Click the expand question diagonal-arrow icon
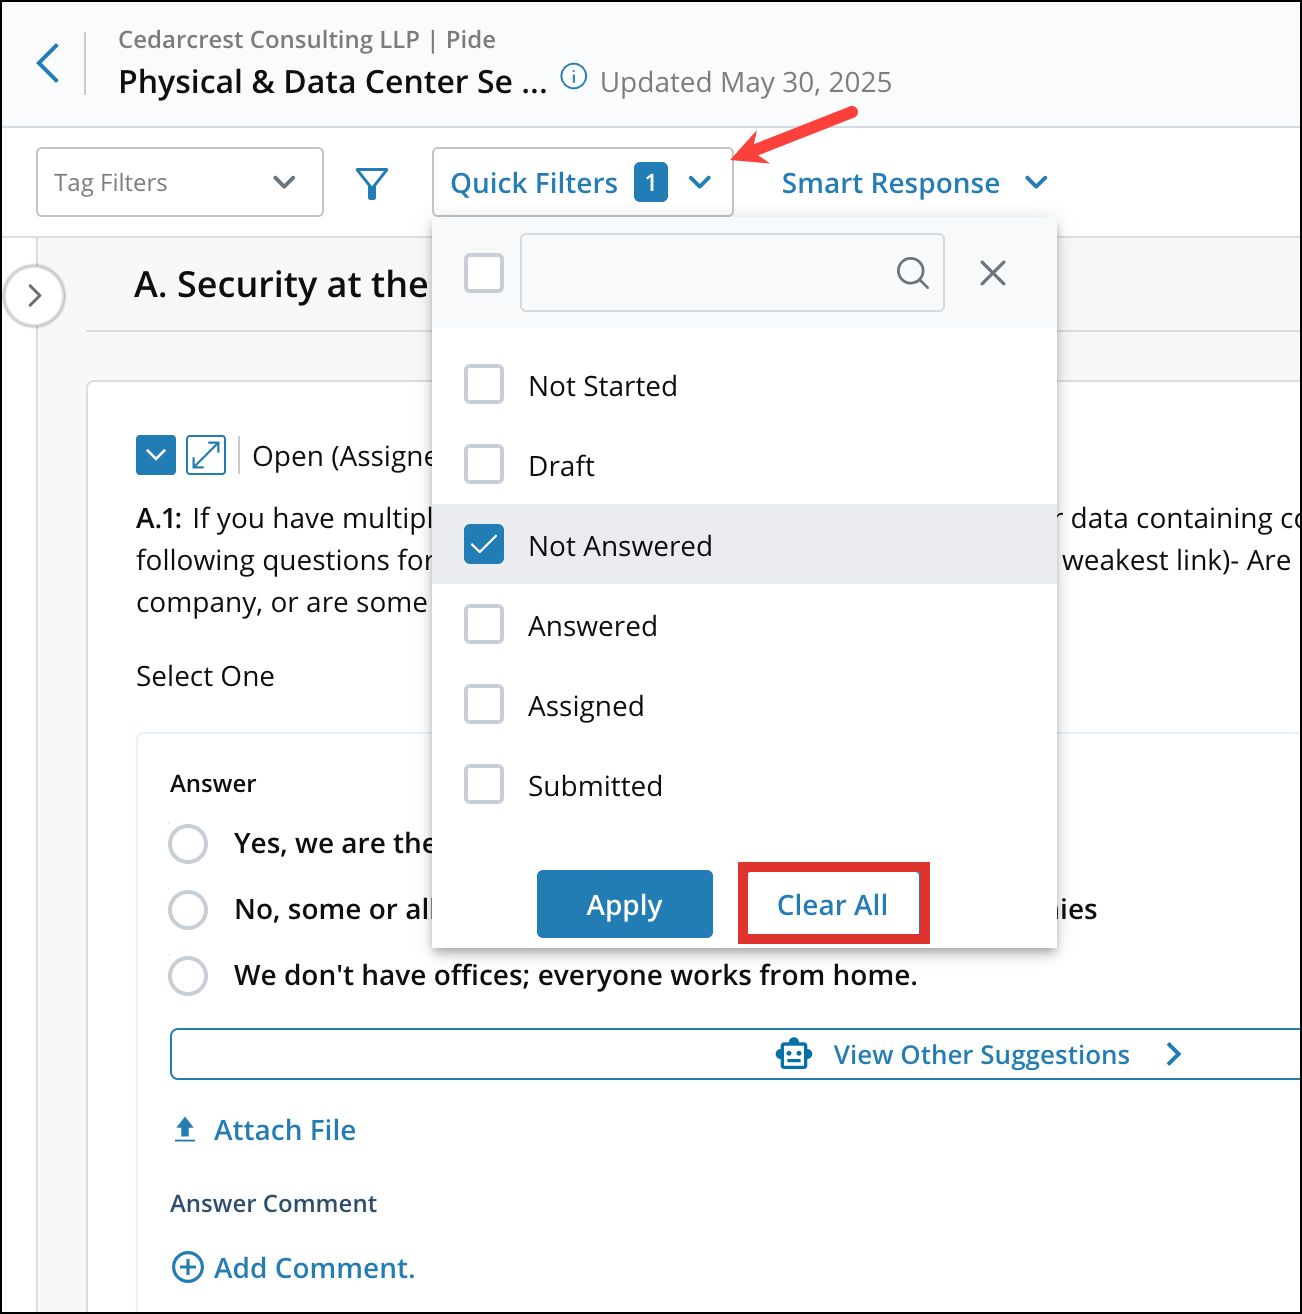The height and width of the screenshot is (1314, 1302). 206,455
